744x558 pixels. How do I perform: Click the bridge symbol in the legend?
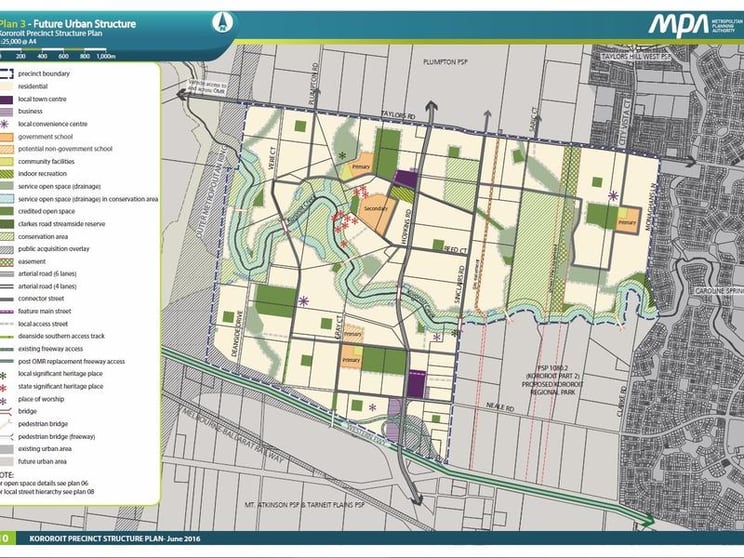pos(6,412)
